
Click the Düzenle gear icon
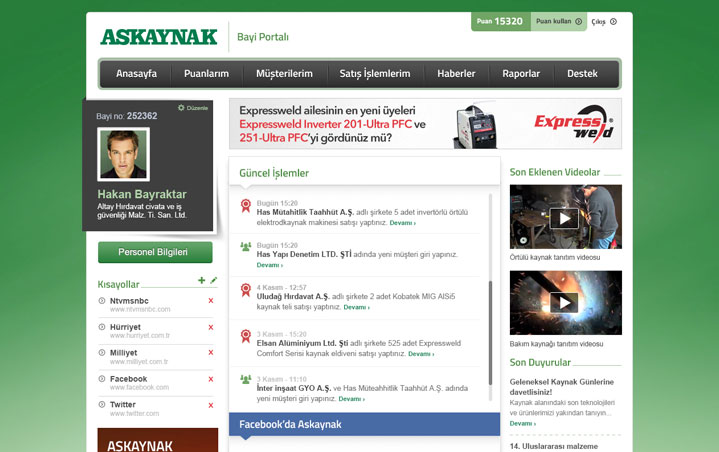tap(181, 108)
